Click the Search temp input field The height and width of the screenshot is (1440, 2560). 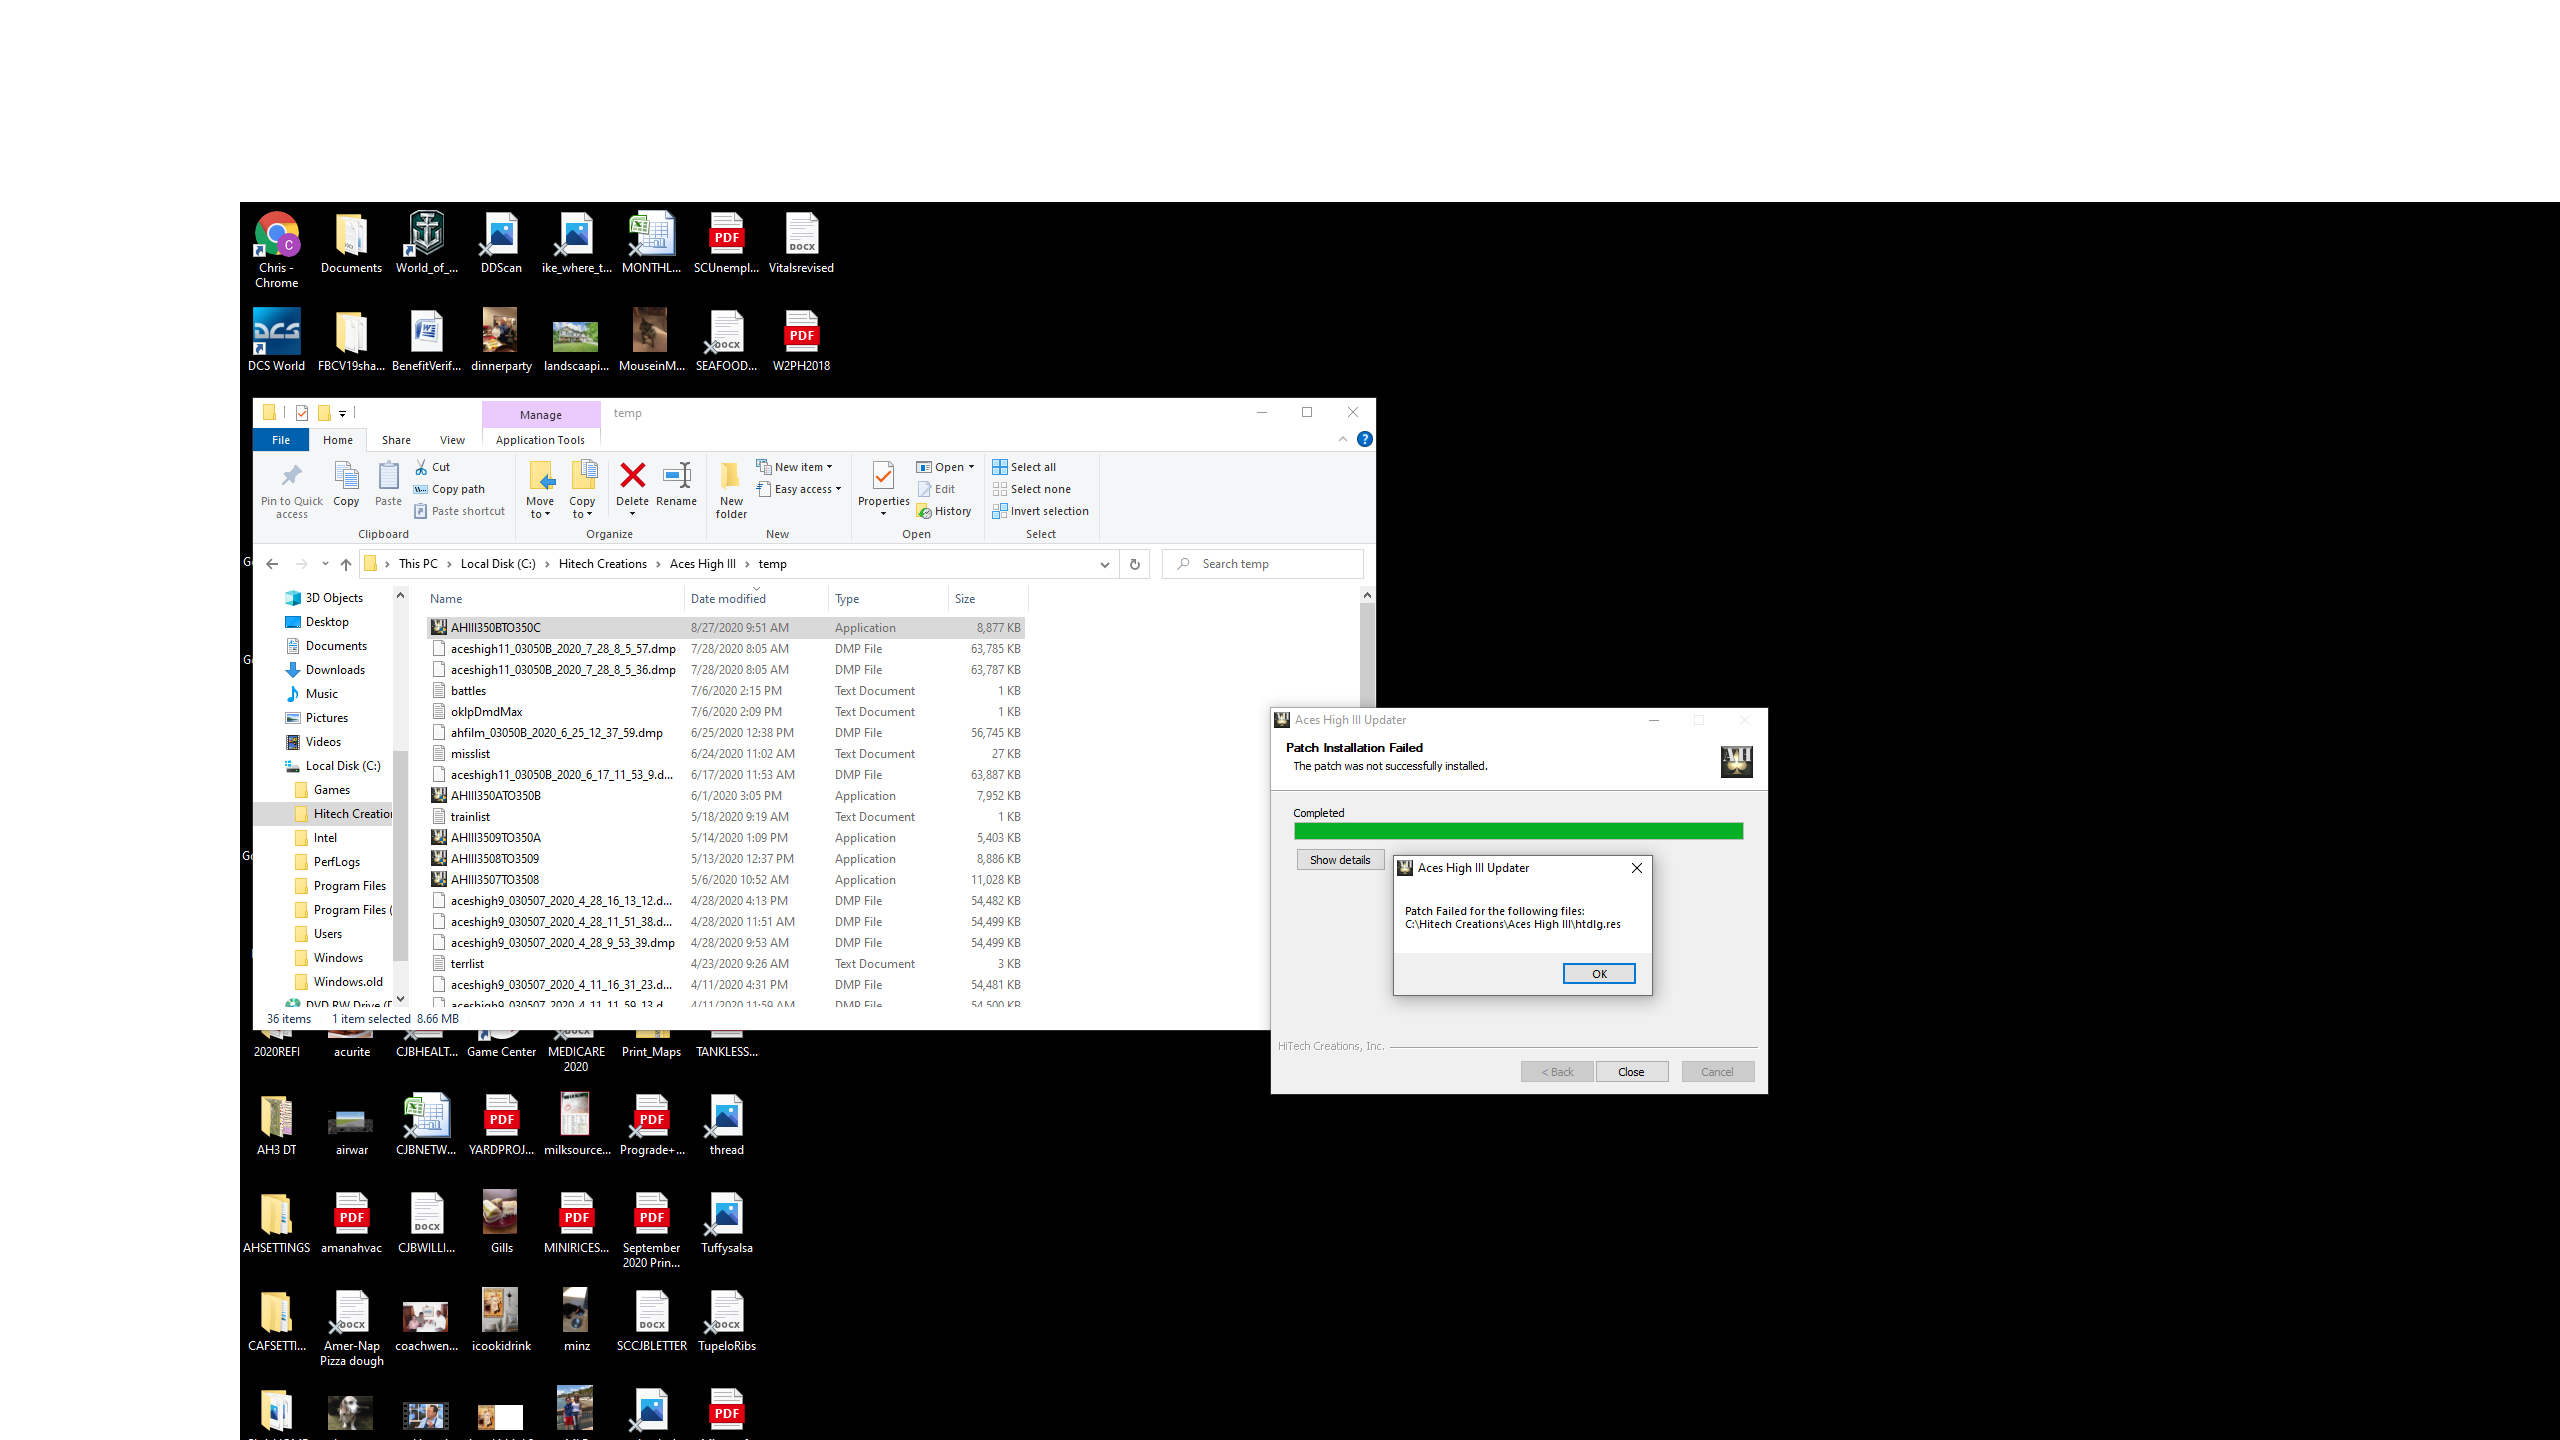pos(1263,564)
